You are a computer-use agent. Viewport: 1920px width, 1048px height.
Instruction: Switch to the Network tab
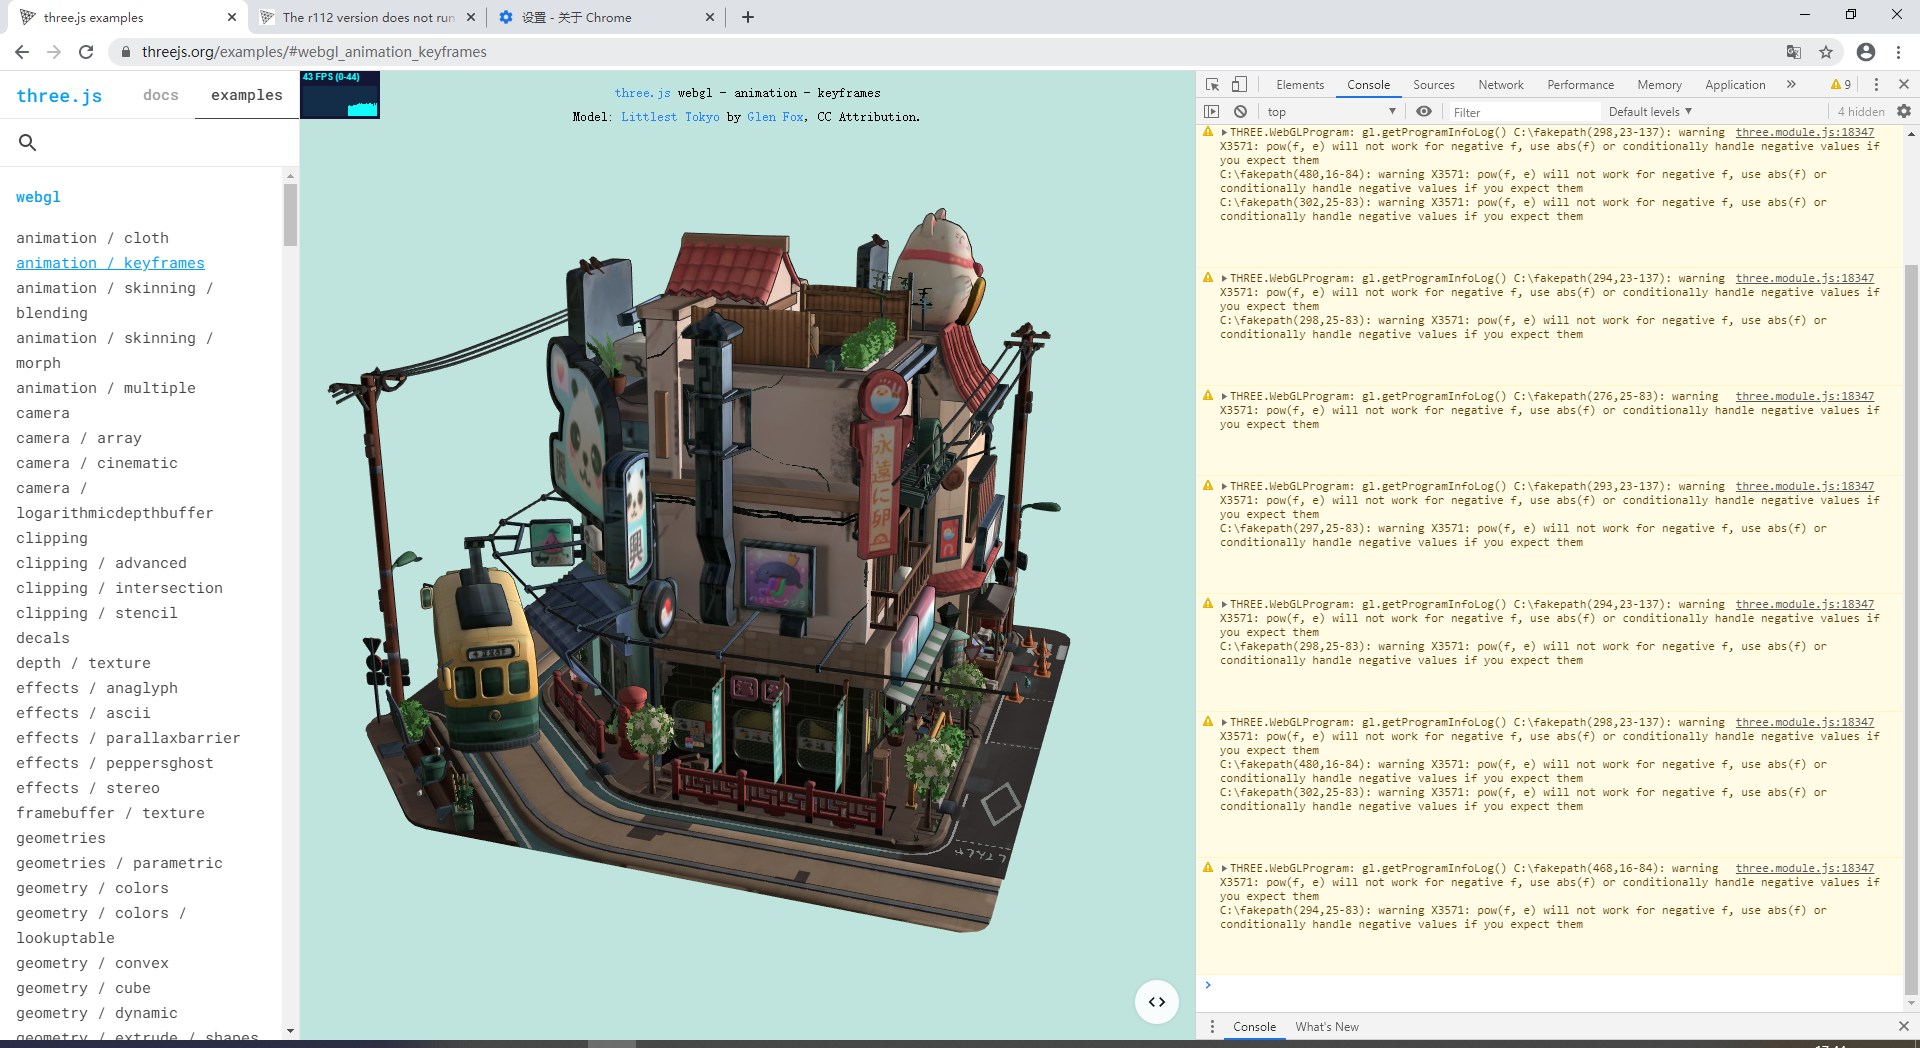1500,85
